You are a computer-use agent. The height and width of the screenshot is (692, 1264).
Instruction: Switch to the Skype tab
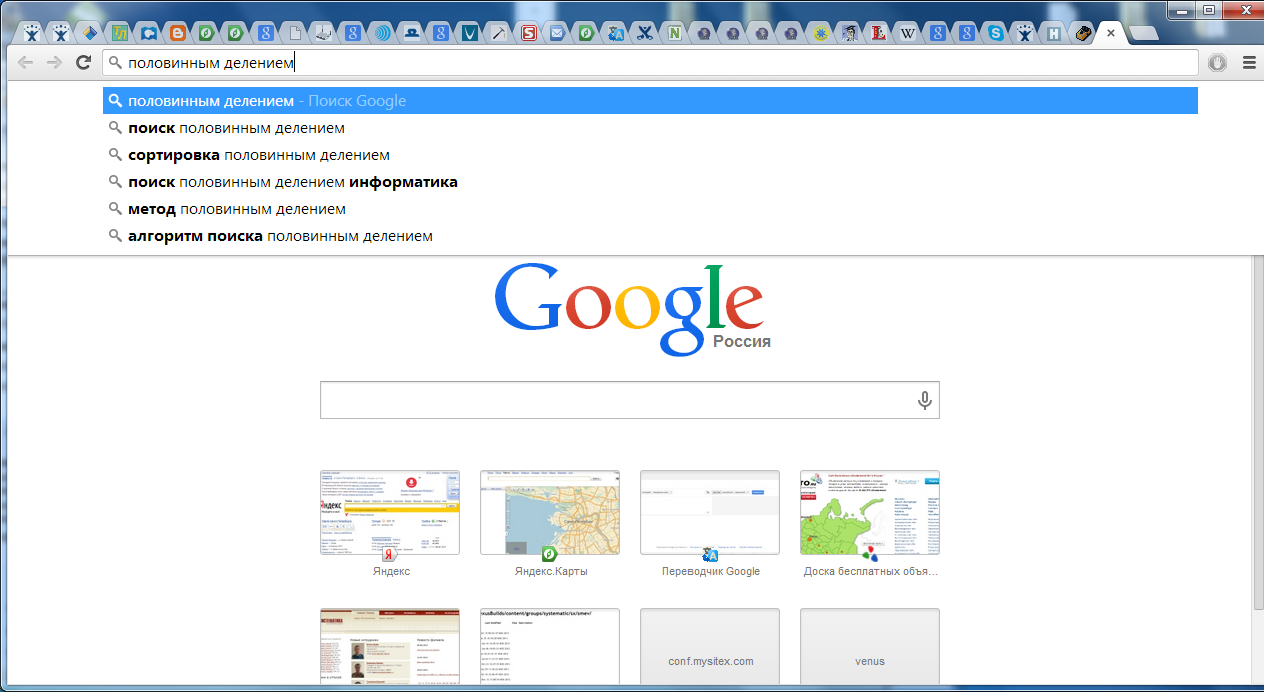[x=996, y=33]
